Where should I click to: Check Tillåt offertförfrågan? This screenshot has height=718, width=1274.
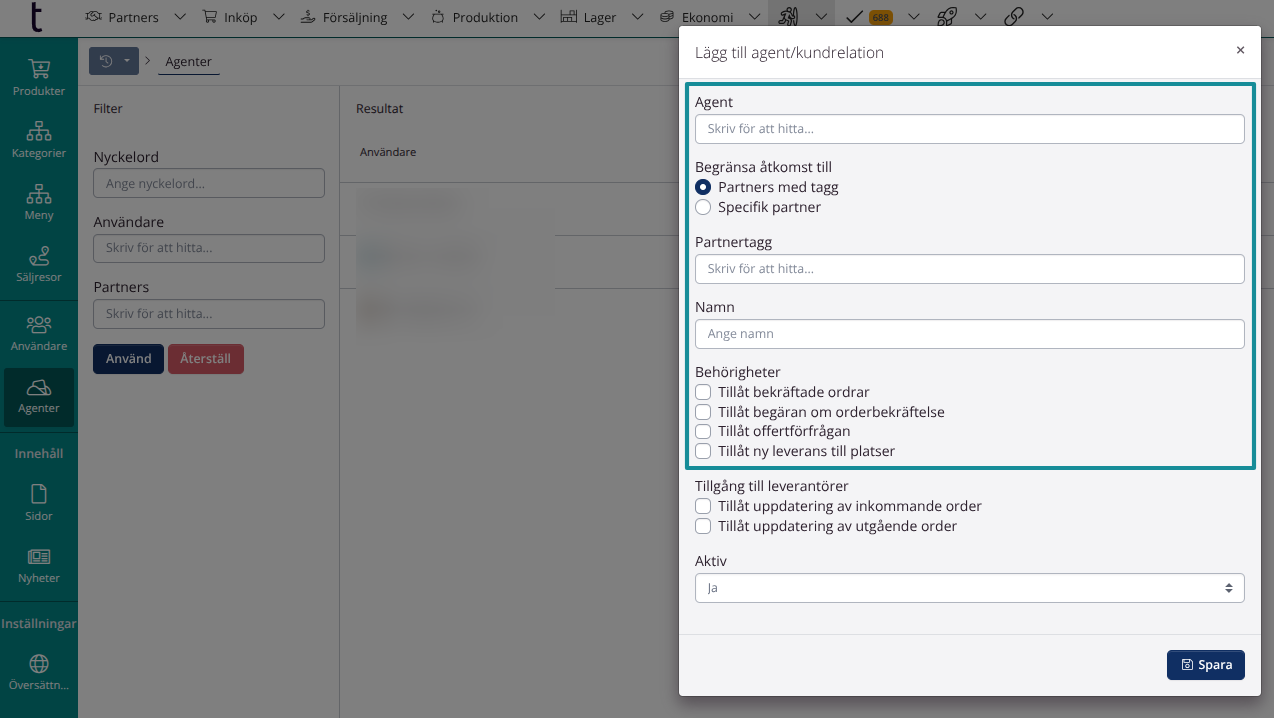point(704,431)
